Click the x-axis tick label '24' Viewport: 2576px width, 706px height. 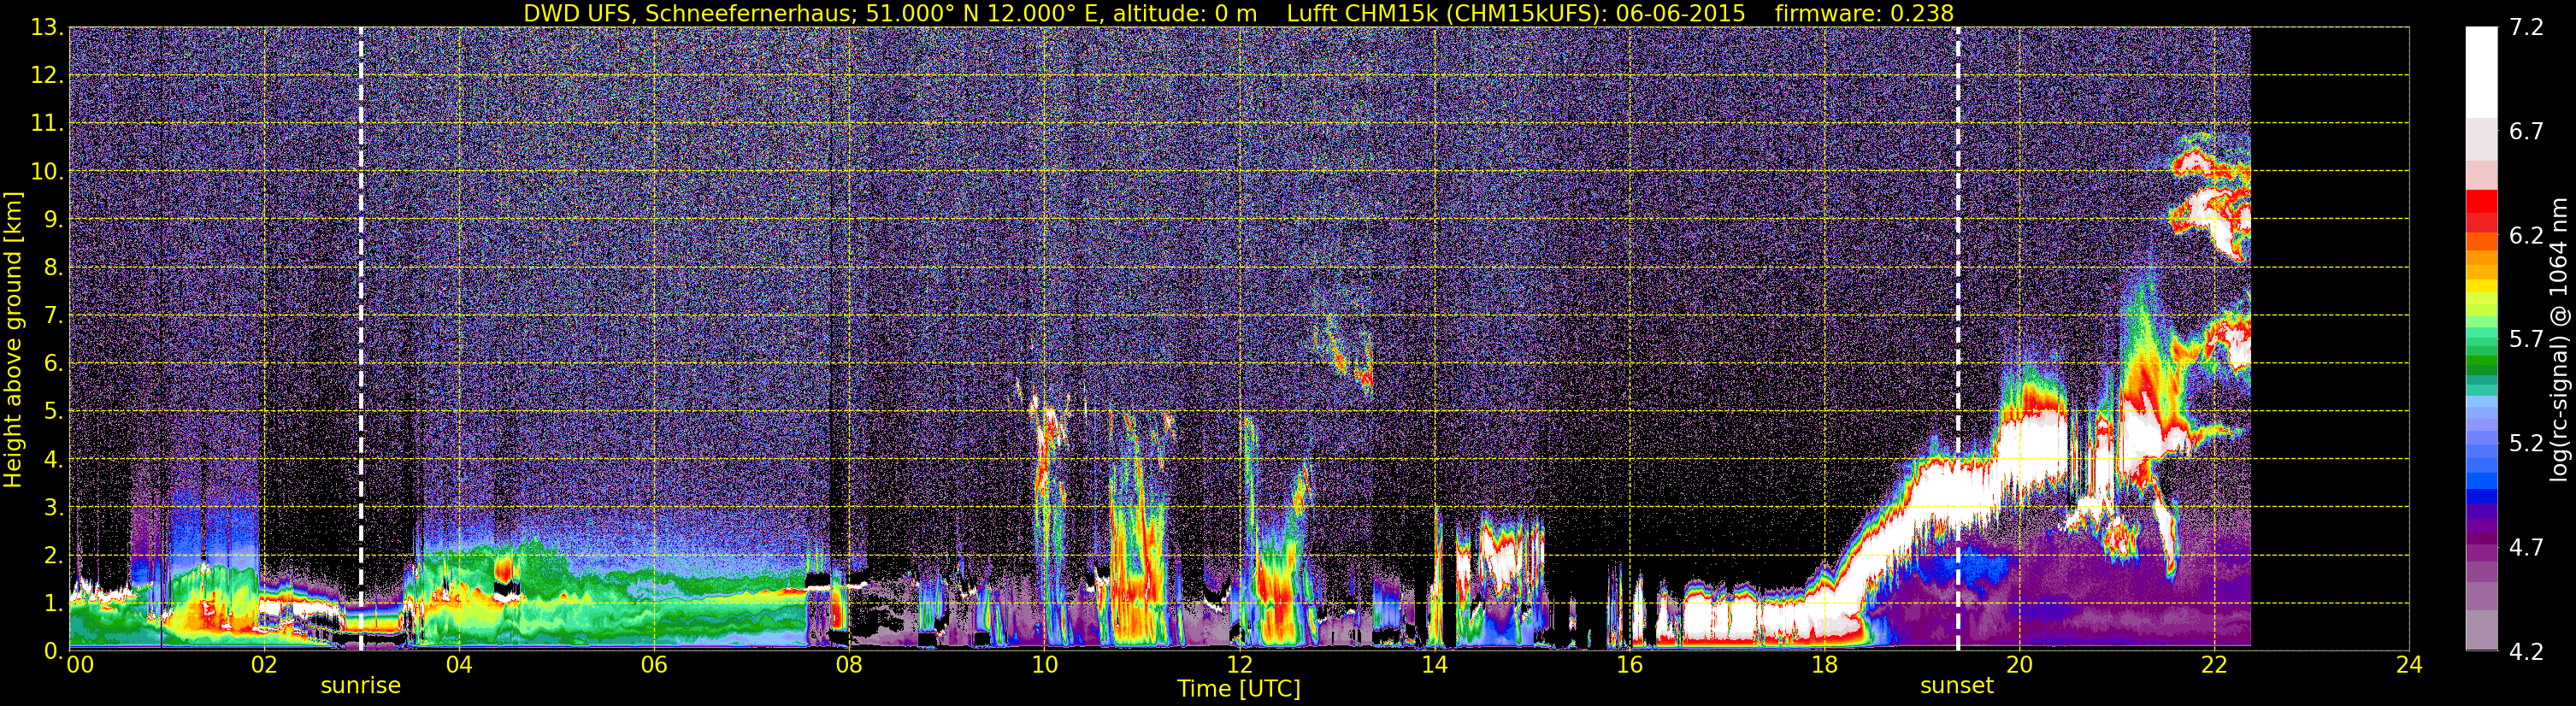click(x=2409, y=665)
